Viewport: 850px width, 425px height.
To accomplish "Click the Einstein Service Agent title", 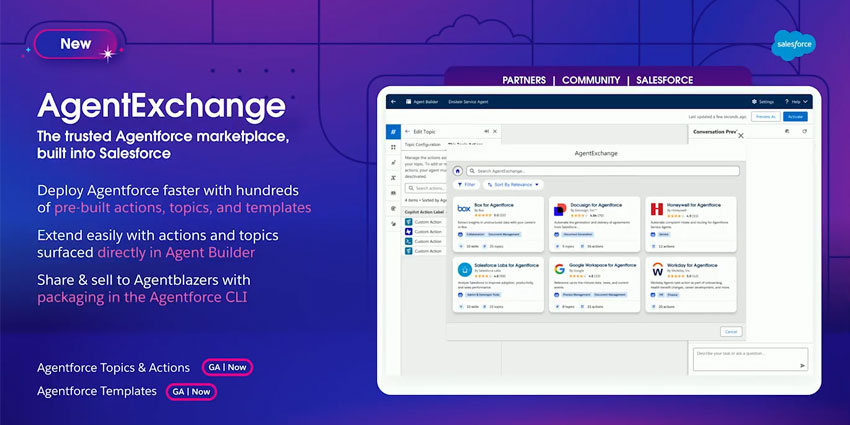I will point(468,101).
